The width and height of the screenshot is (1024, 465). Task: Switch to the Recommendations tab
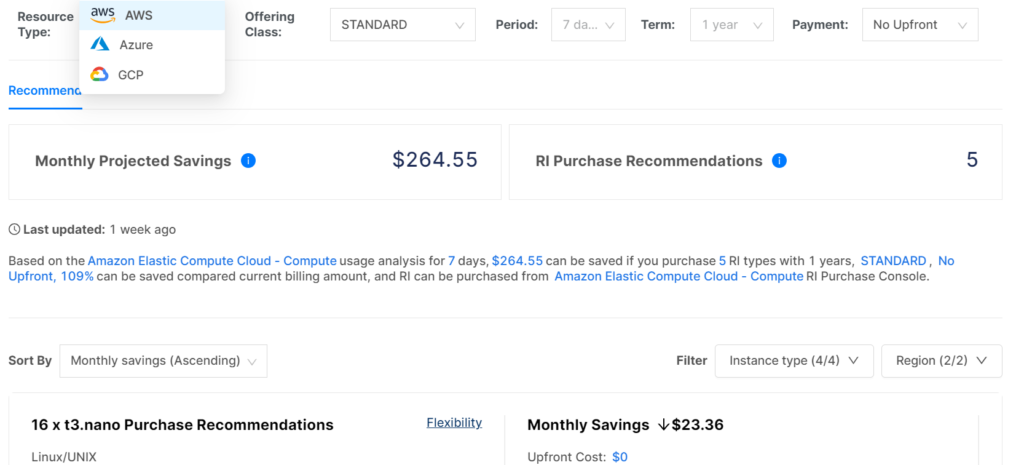click(x=45, y=91)
